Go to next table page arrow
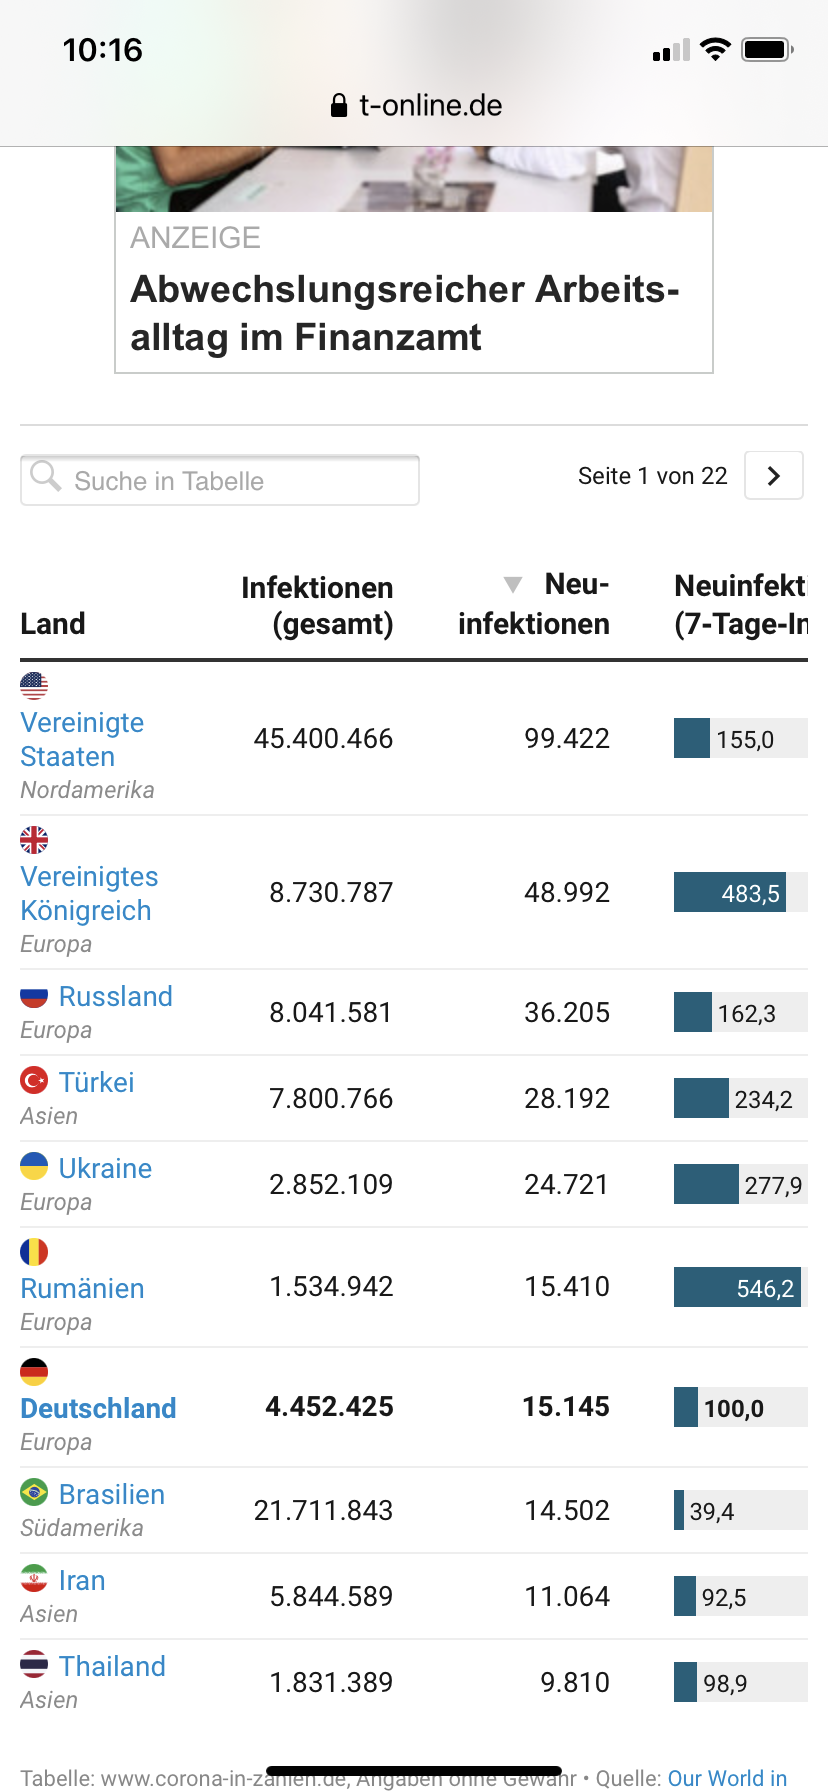 [773, 476]
